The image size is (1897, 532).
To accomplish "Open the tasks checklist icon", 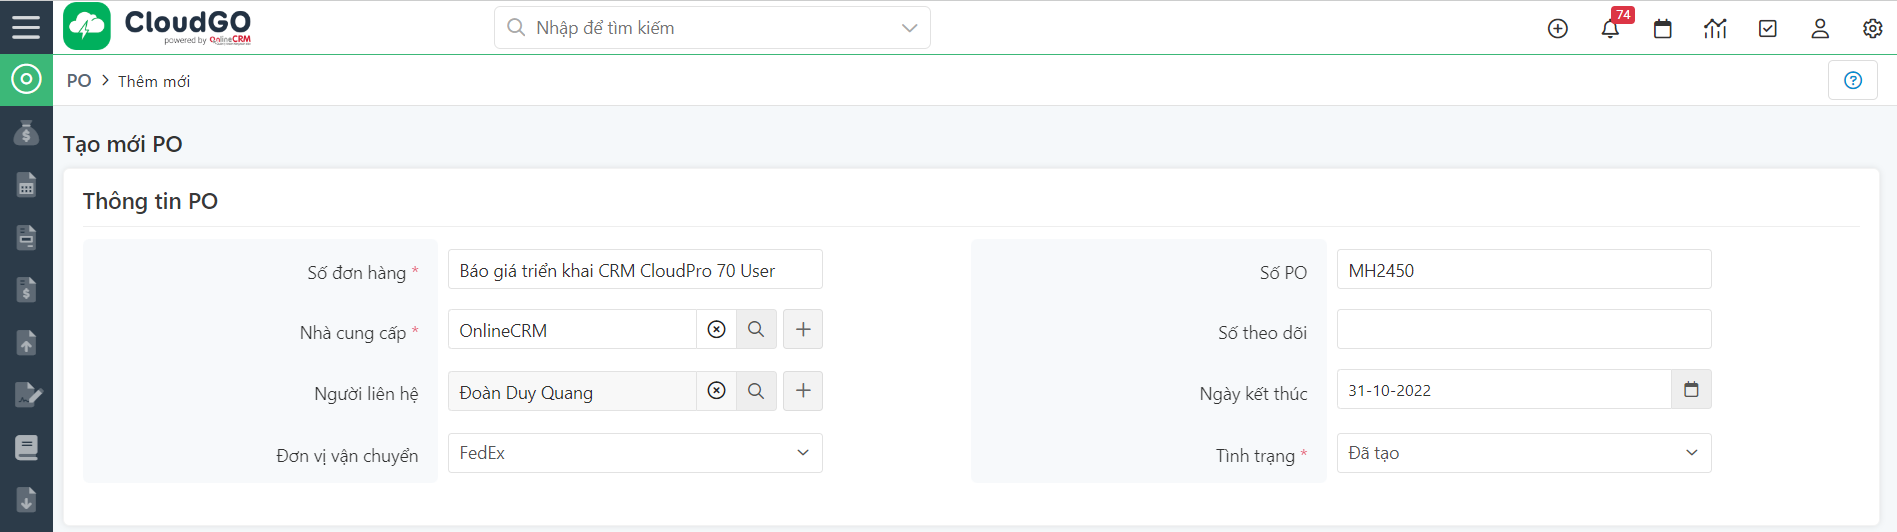I will point(1767,29).
